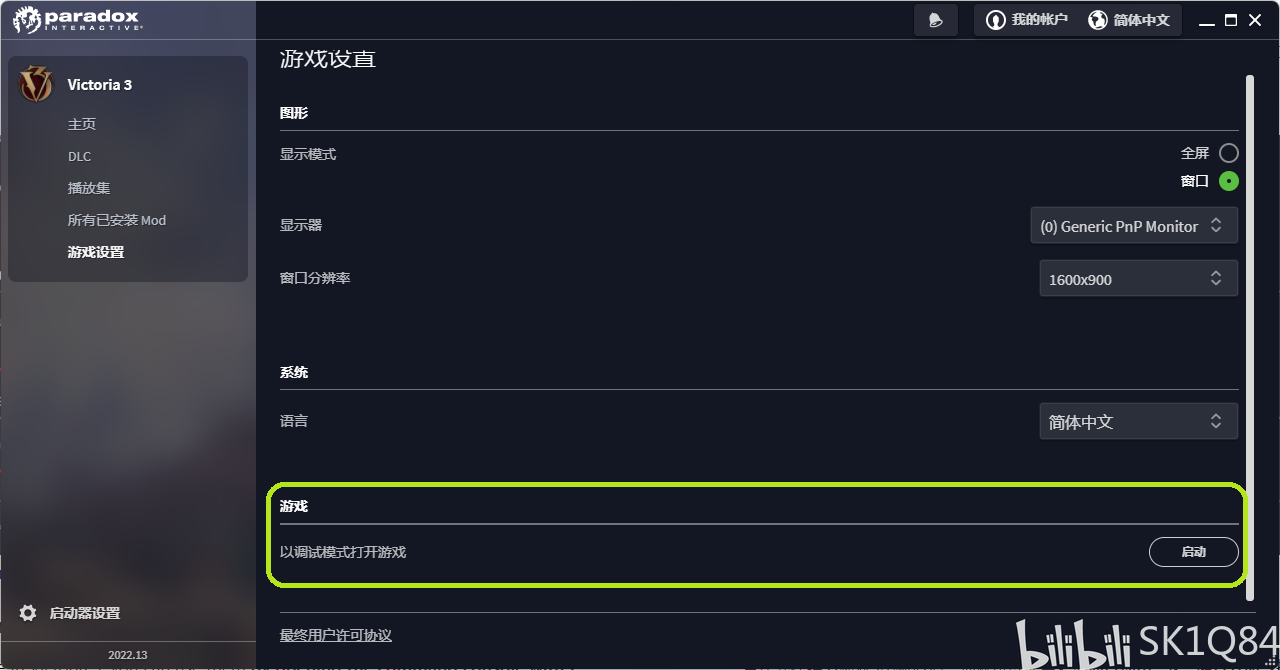Open the DLC sidebar item
1280x670 pixels.
79,156
